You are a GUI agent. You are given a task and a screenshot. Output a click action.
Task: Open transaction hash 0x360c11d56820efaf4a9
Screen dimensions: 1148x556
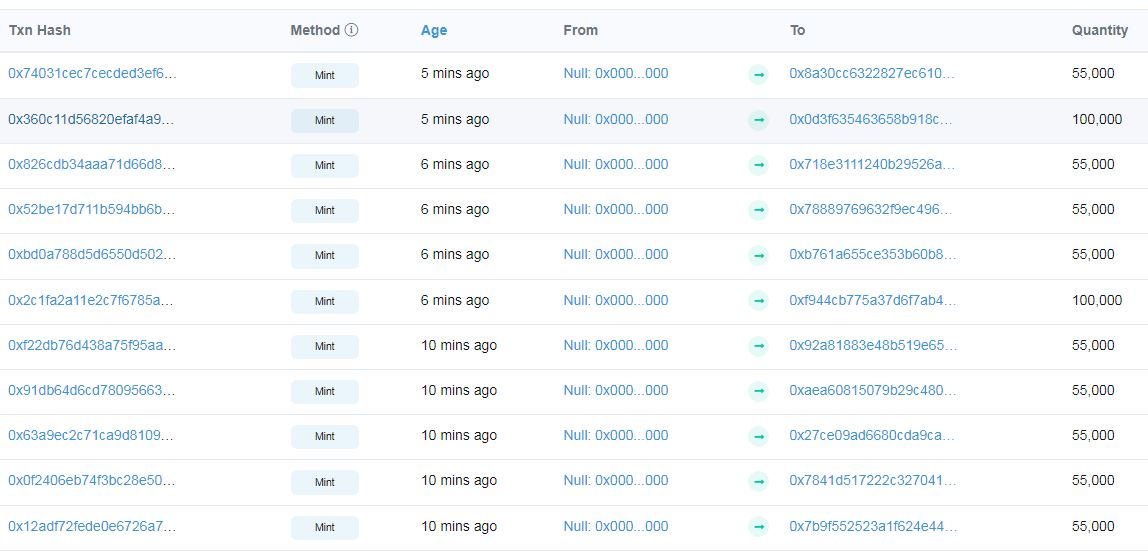point(92,119)
